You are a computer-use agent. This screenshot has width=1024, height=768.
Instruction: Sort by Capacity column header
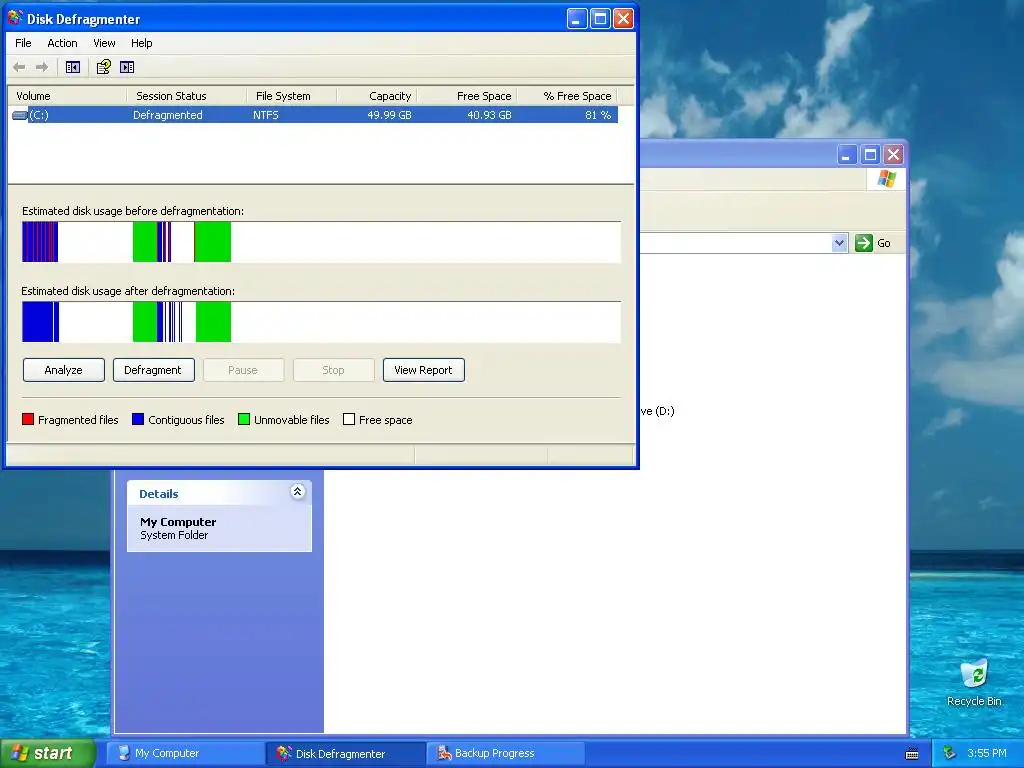click(376, 96)
